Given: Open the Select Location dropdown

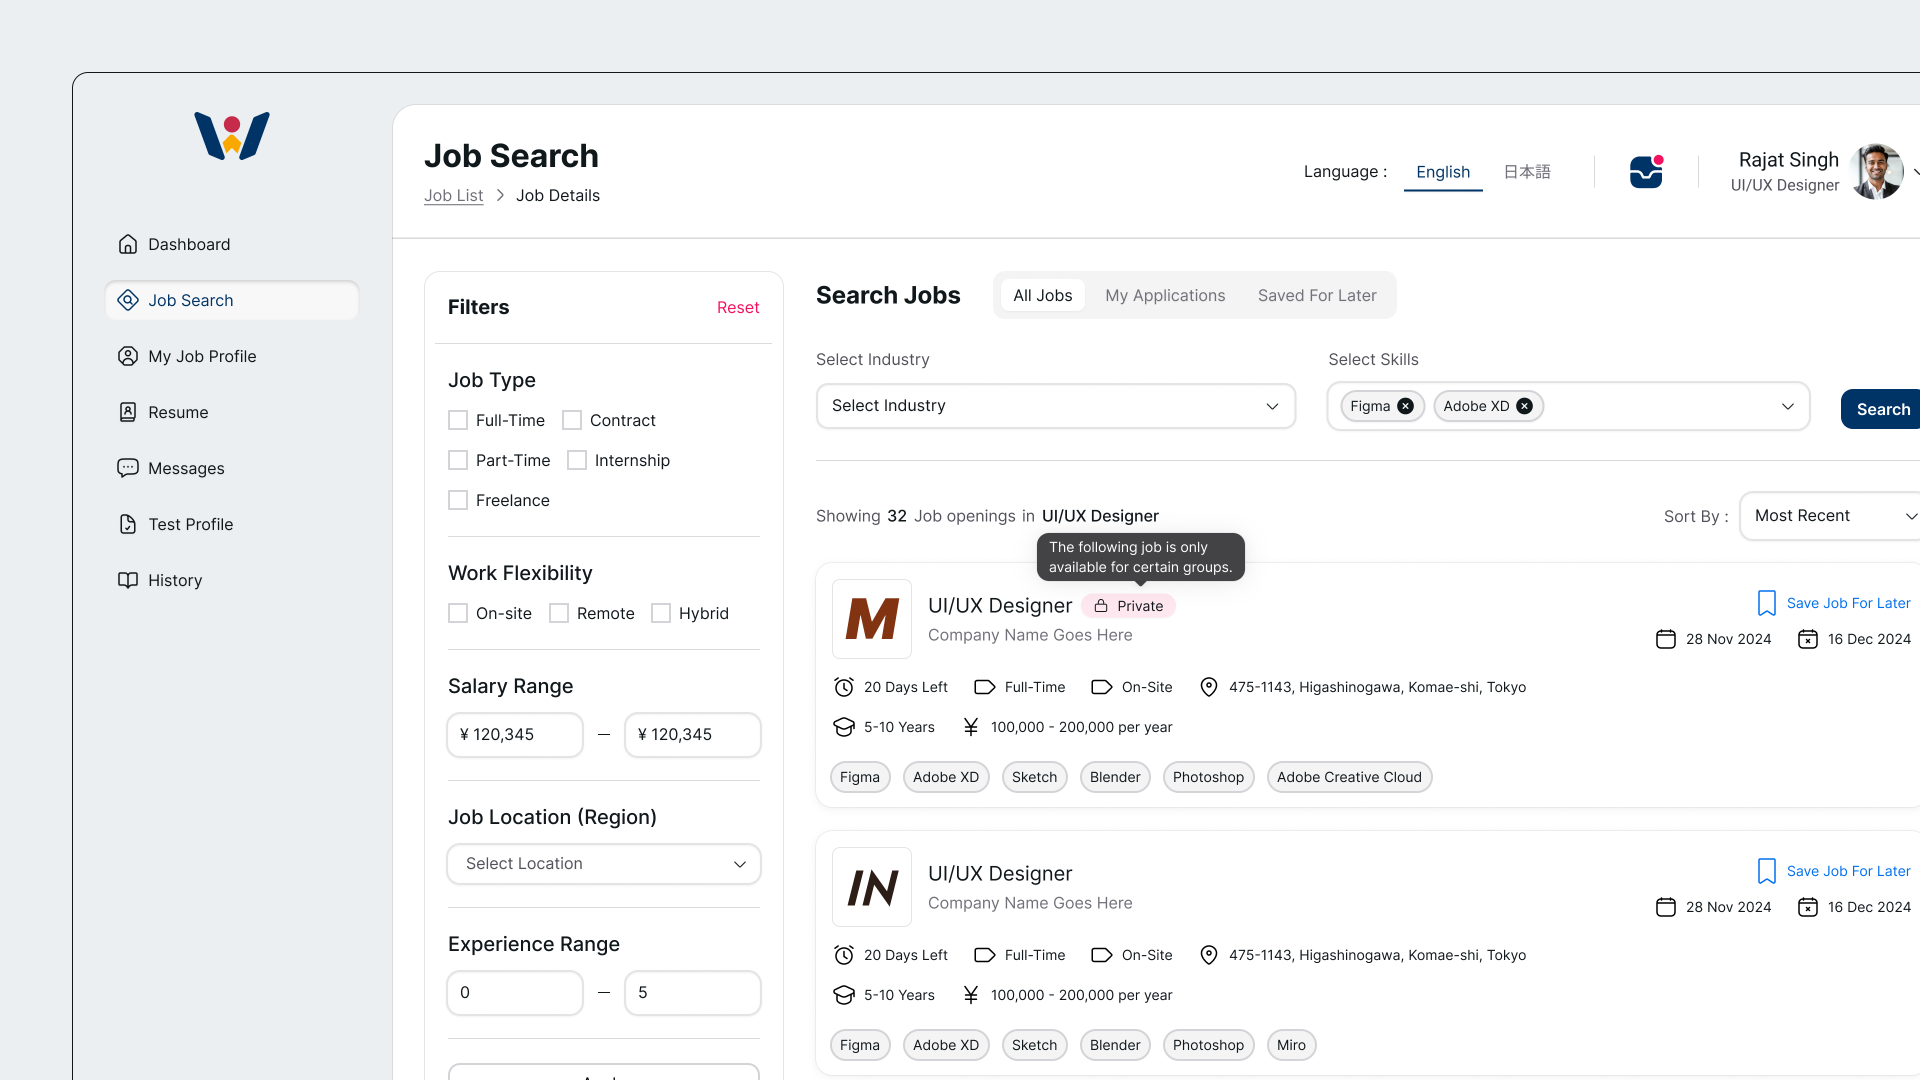Looking at the screenshot, I should (604, 864).
